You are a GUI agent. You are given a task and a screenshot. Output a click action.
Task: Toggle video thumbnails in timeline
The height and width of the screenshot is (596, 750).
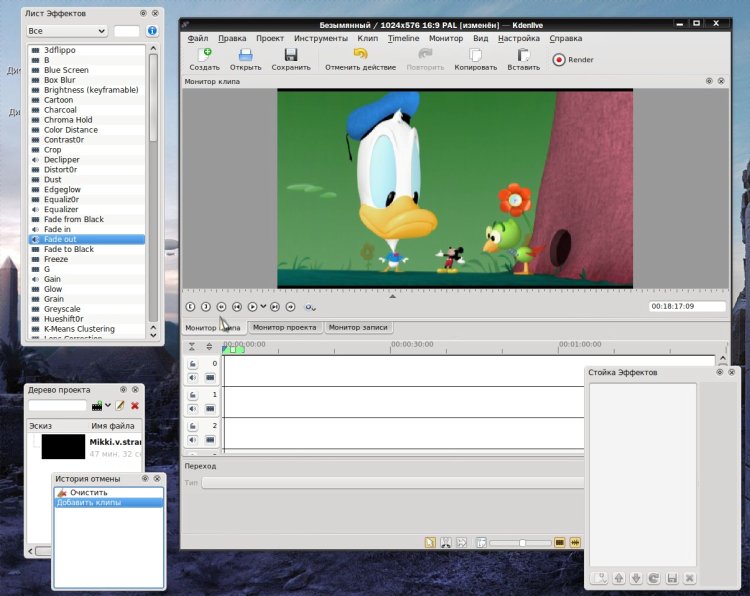tap(559, 542)
